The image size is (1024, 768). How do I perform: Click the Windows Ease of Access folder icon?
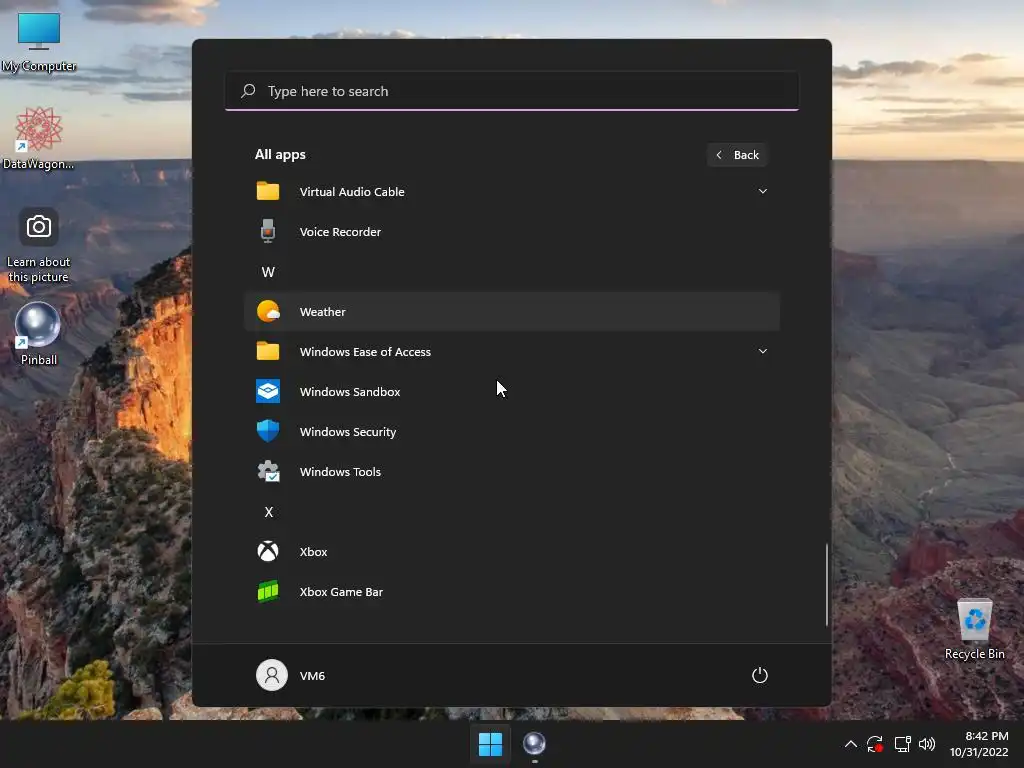pyautogui.click(x=268, y=351)
